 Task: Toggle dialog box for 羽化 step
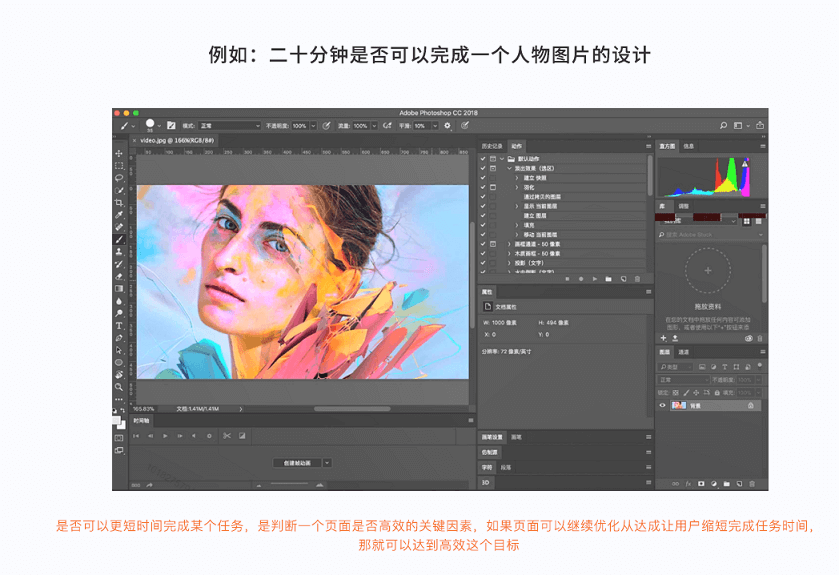click(493, 187)
